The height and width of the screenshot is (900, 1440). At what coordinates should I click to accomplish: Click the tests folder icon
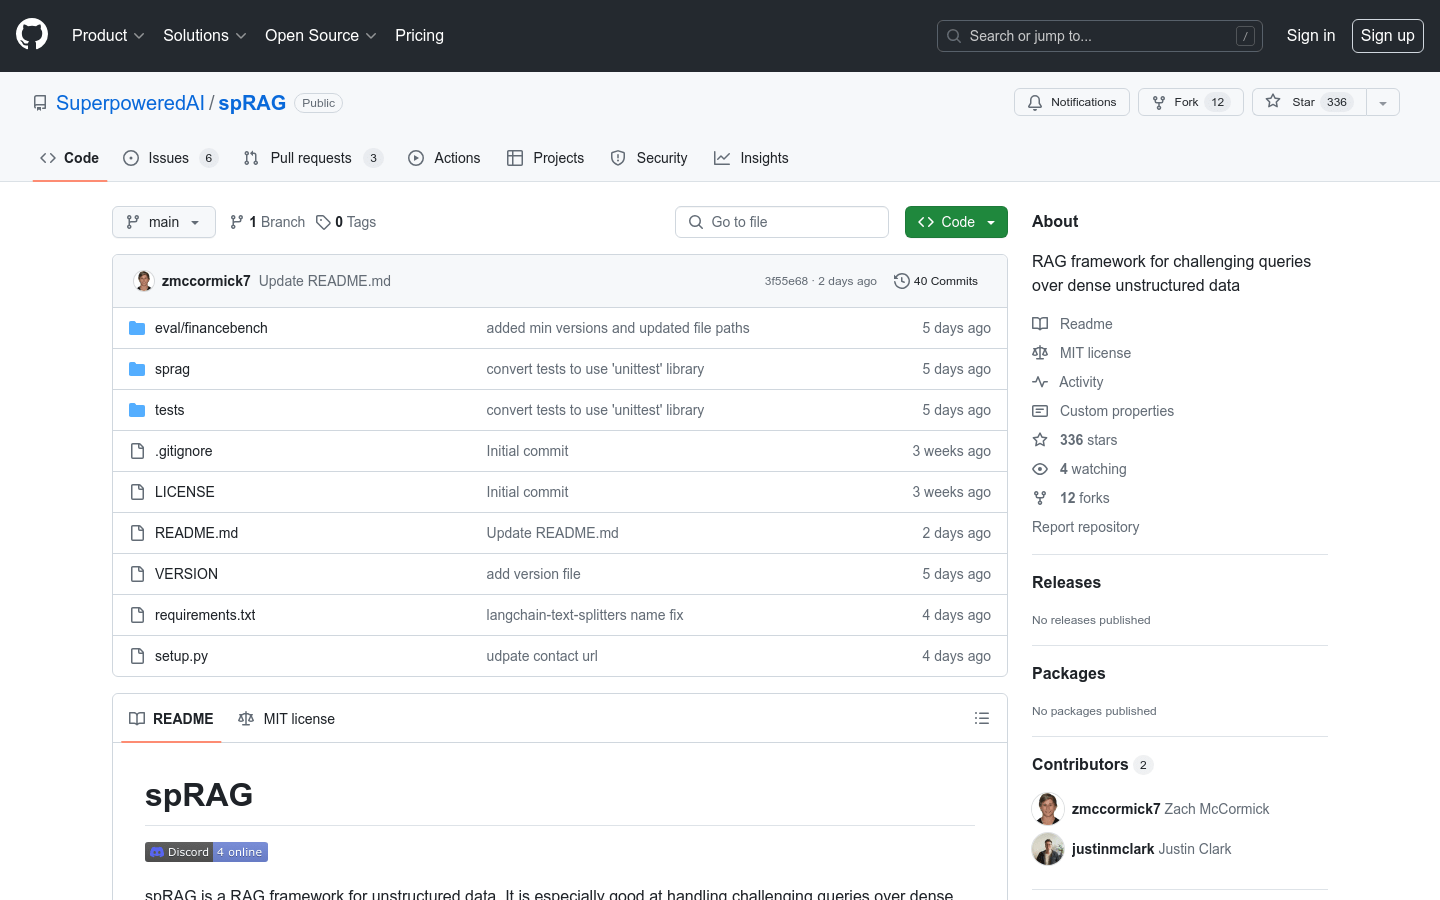(137, 410)
